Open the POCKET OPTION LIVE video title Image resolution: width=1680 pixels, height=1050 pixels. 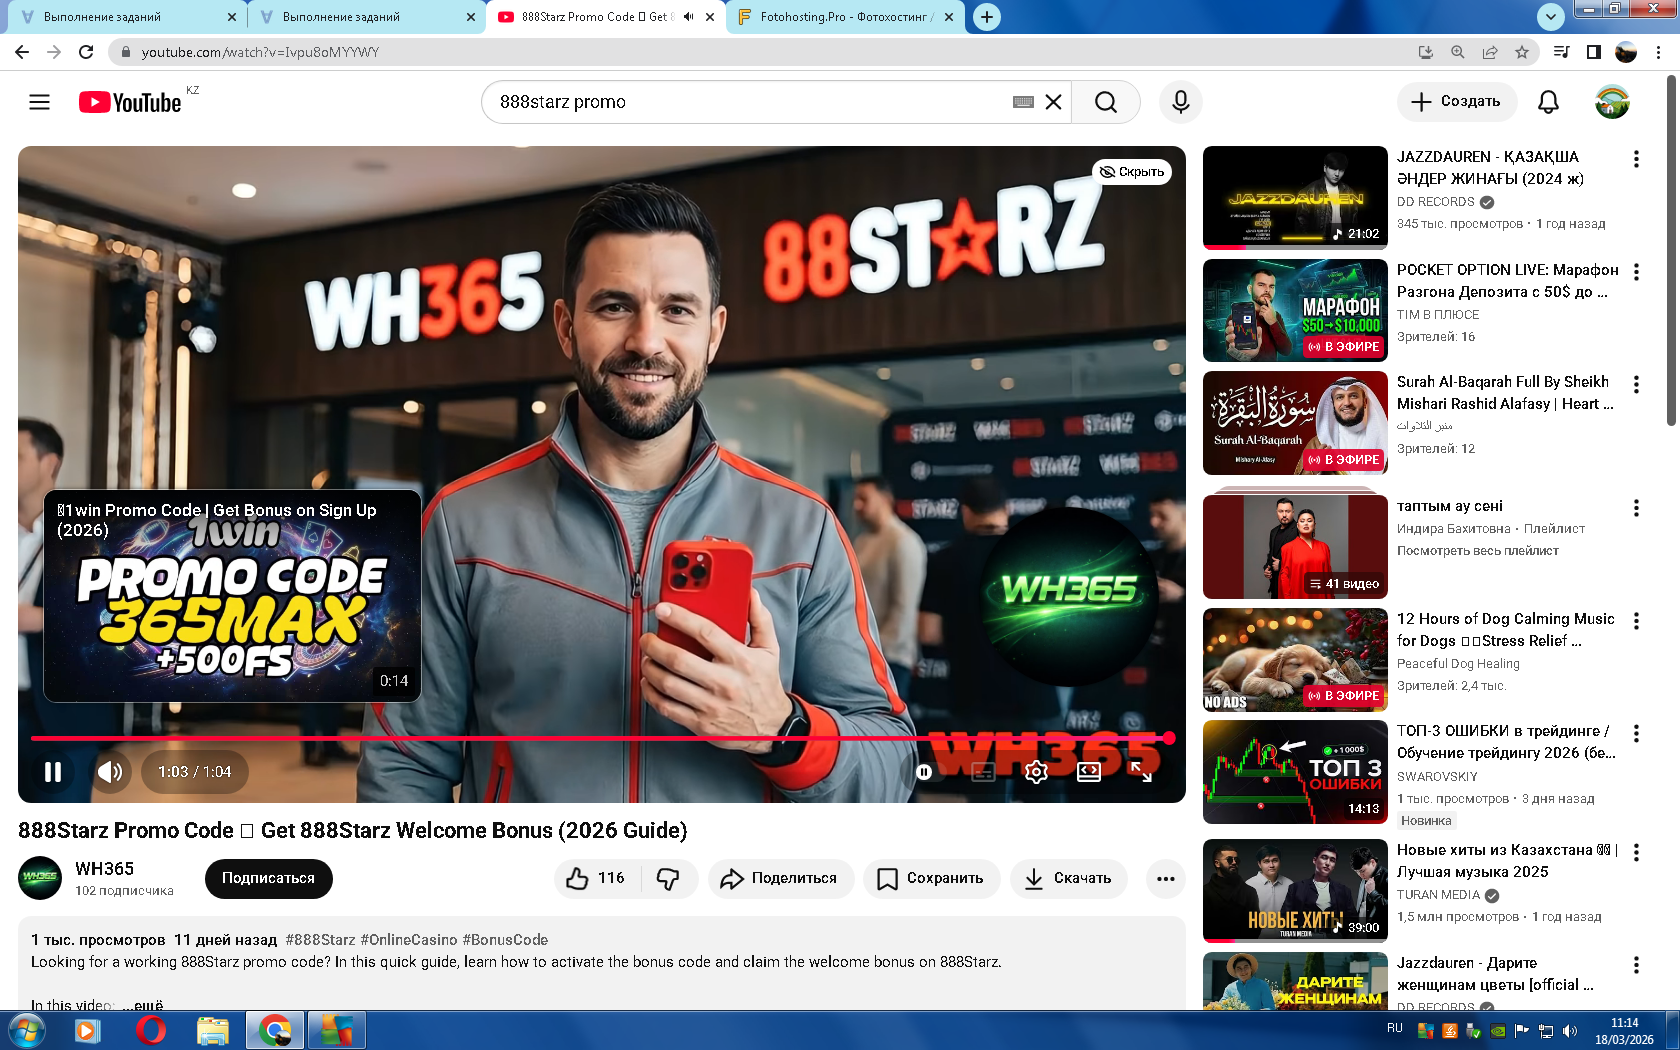[1507, 281]
